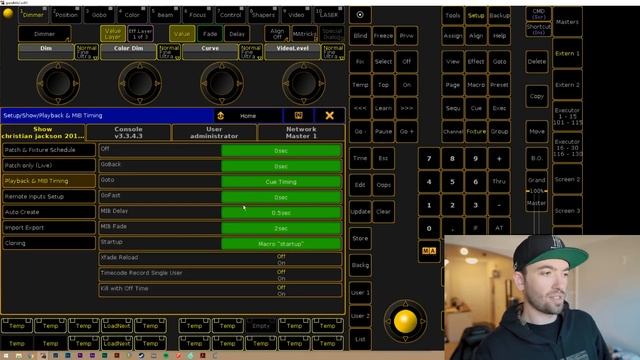
Task: Toggle the Delay layer button
Action: [x=237, y=34]
